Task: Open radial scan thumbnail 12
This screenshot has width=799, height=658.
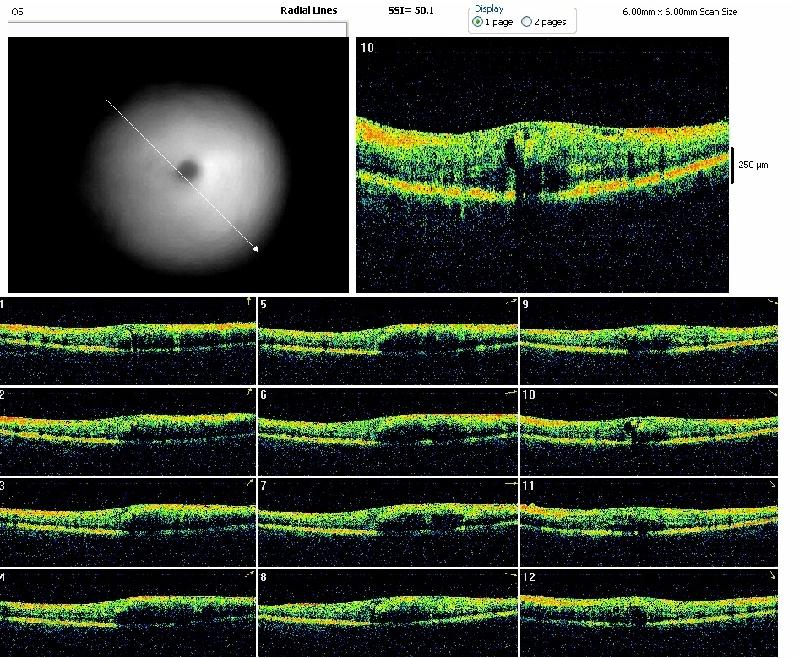Action: pyautogui.click(x=648, y=612)
